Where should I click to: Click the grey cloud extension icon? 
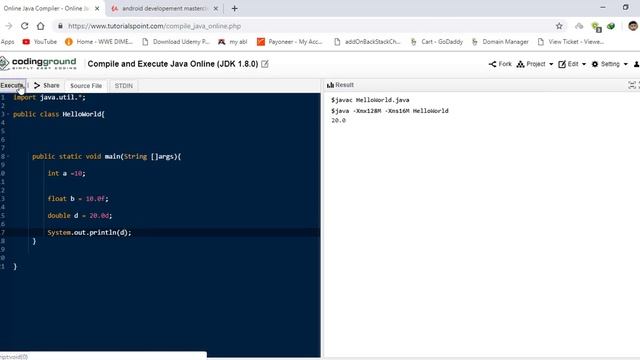579,26
